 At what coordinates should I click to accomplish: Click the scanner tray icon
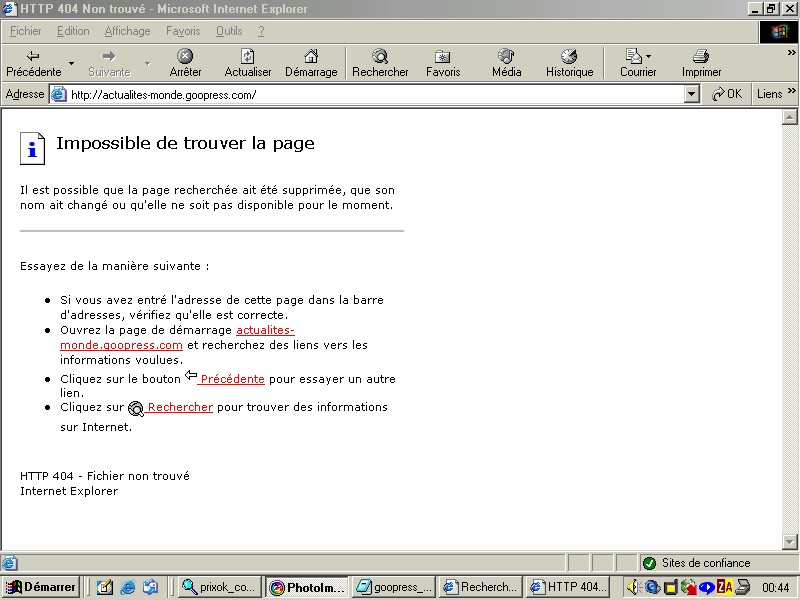(742, 587)
